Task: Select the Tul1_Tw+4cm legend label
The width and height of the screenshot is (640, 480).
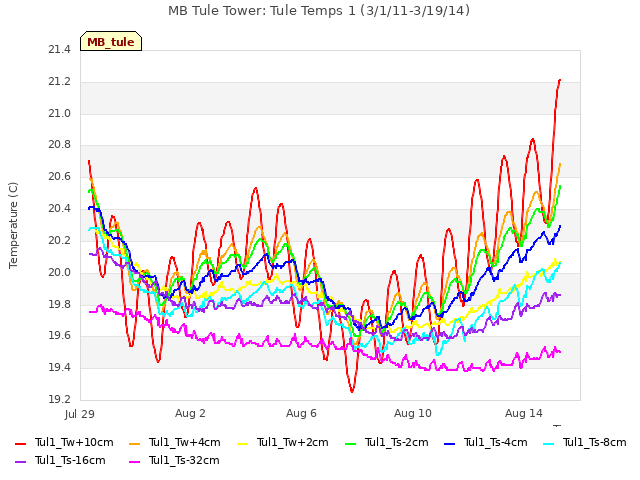Action: click(x=184, y=442)
